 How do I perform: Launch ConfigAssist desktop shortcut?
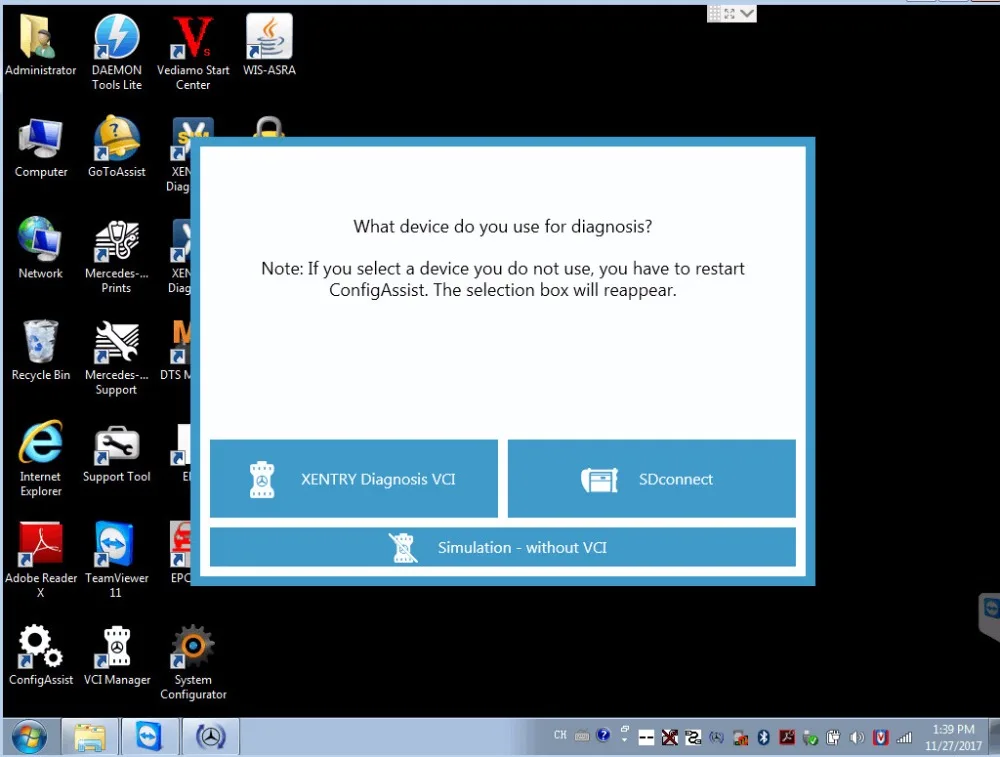[40, 656]
